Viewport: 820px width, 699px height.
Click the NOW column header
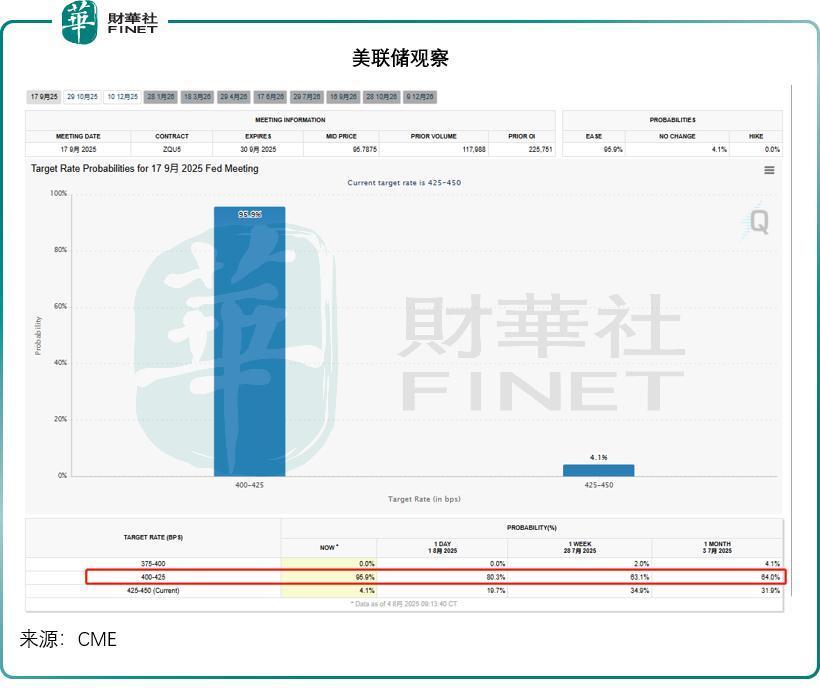[x=329, y=547]
